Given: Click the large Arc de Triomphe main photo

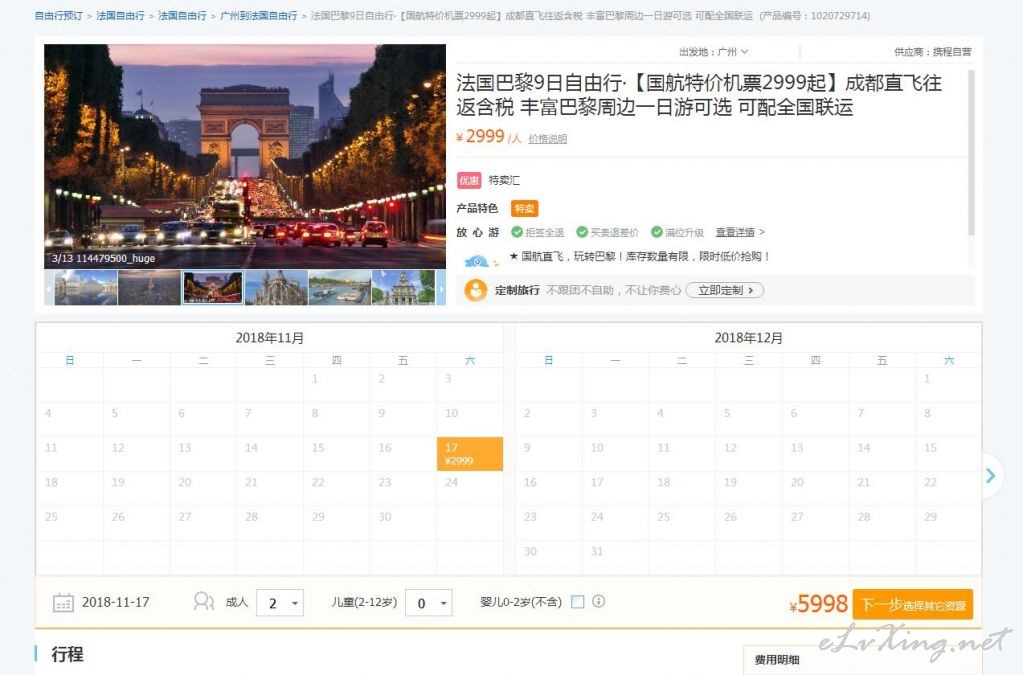Looking at the screenshot, I should (245, 157).
